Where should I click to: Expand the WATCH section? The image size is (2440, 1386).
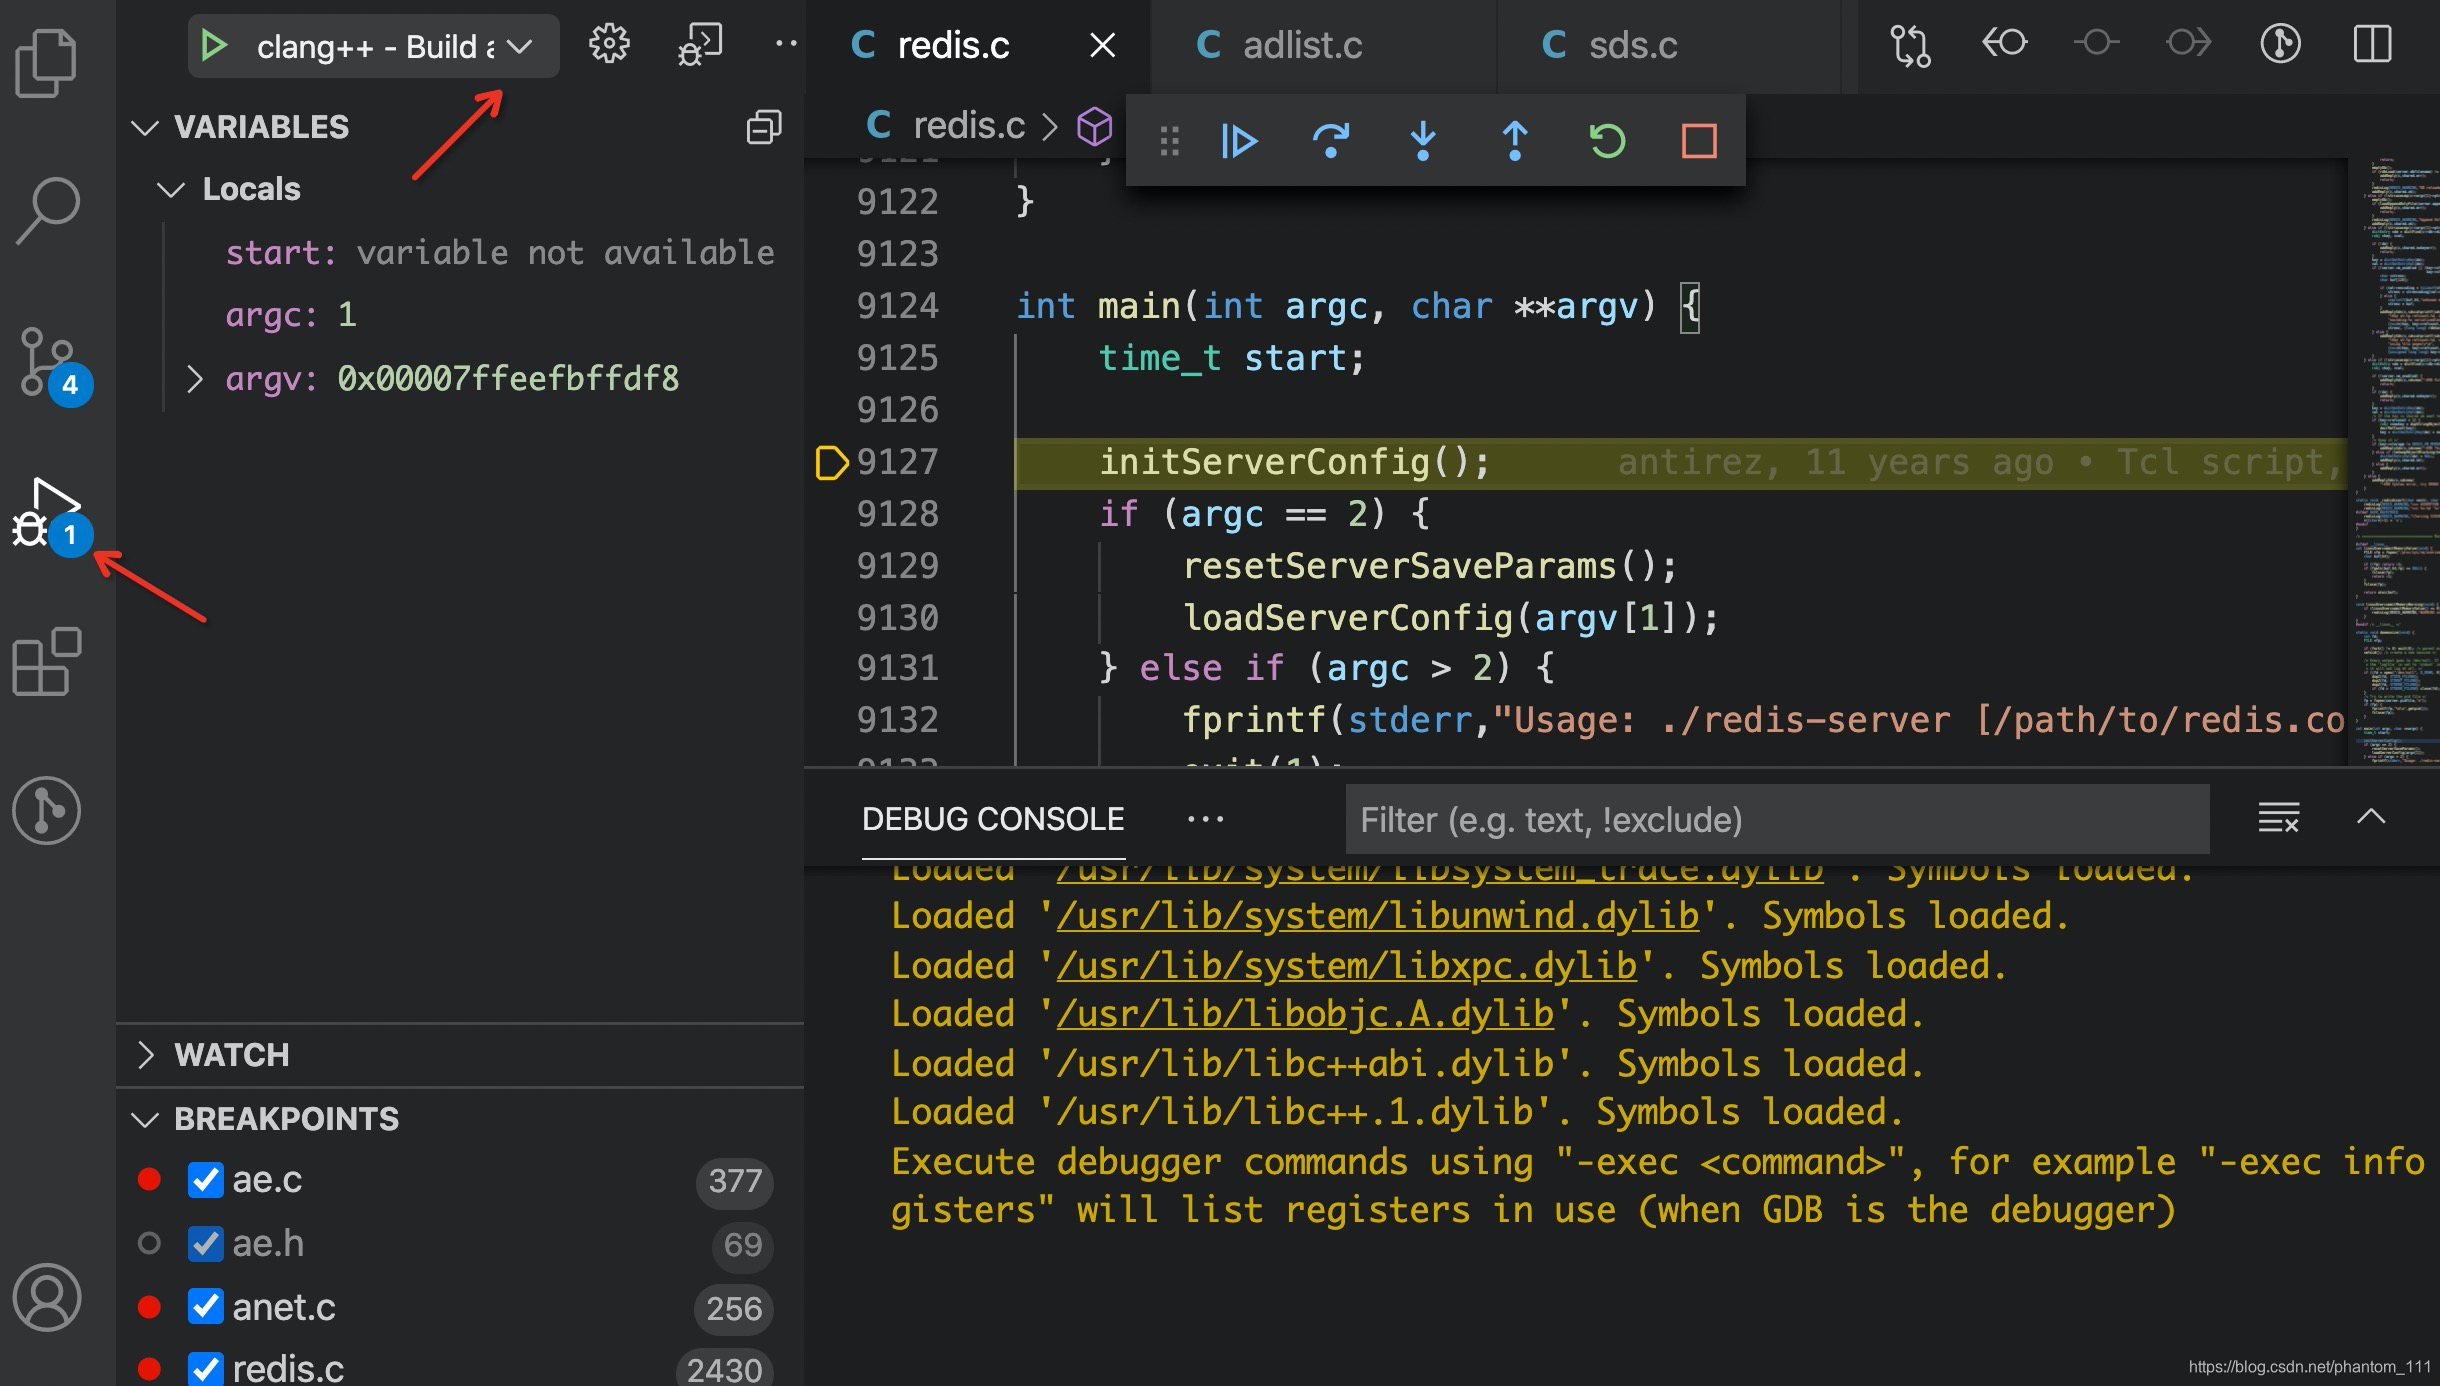(x=146, y=1055)
